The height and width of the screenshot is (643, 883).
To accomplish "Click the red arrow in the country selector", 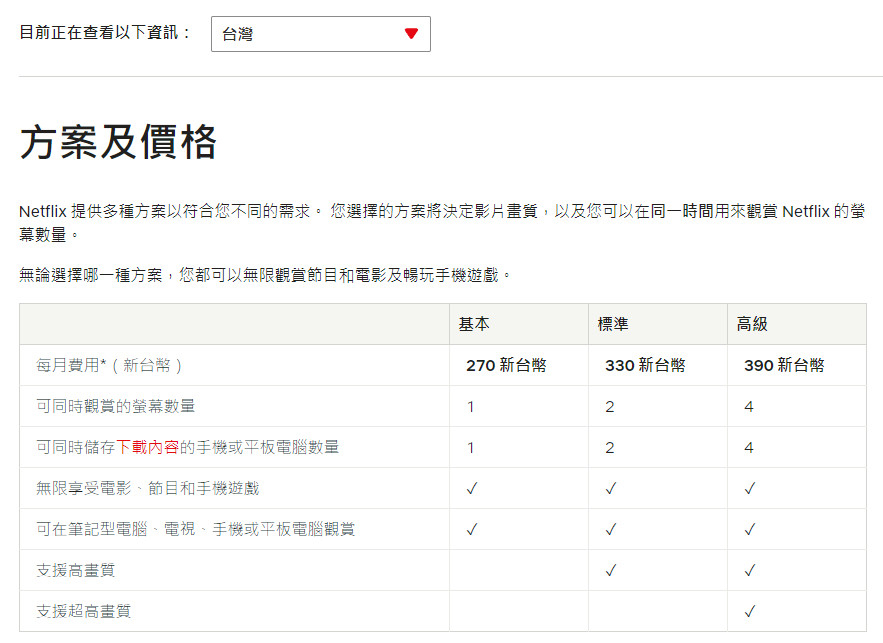I will click(x=411, y=34).
